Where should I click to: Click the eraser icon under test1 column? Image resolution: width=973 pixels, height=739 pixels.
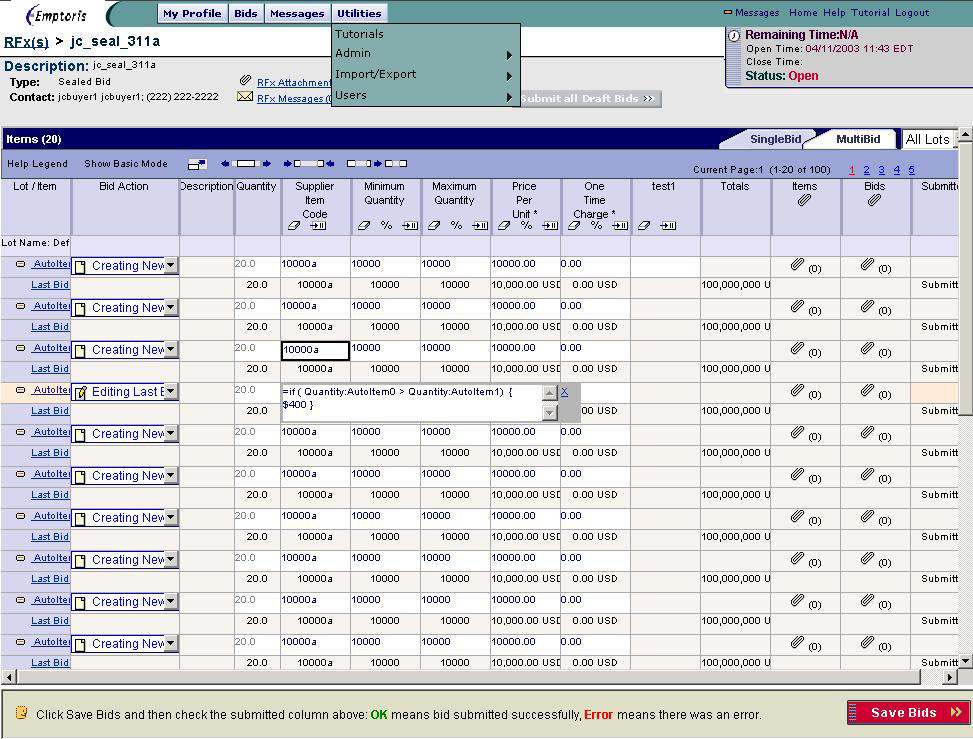pyautogui.click(x=644, y=226)
